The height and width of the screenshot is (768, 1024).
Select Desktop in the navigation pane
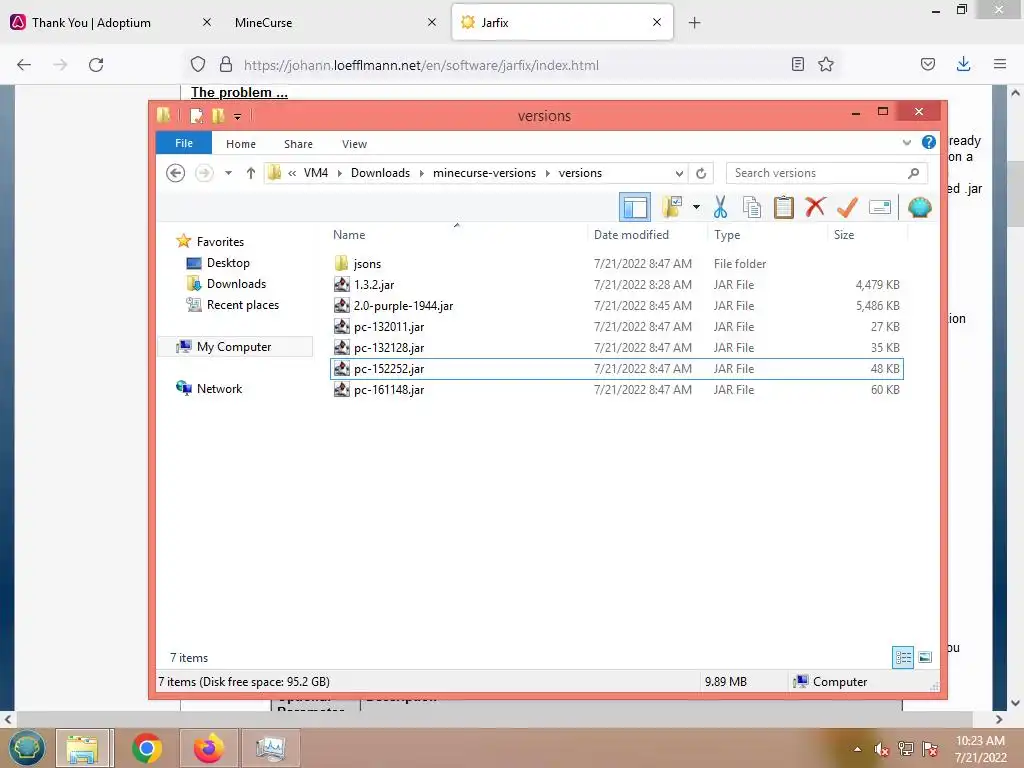pos(228,263)
